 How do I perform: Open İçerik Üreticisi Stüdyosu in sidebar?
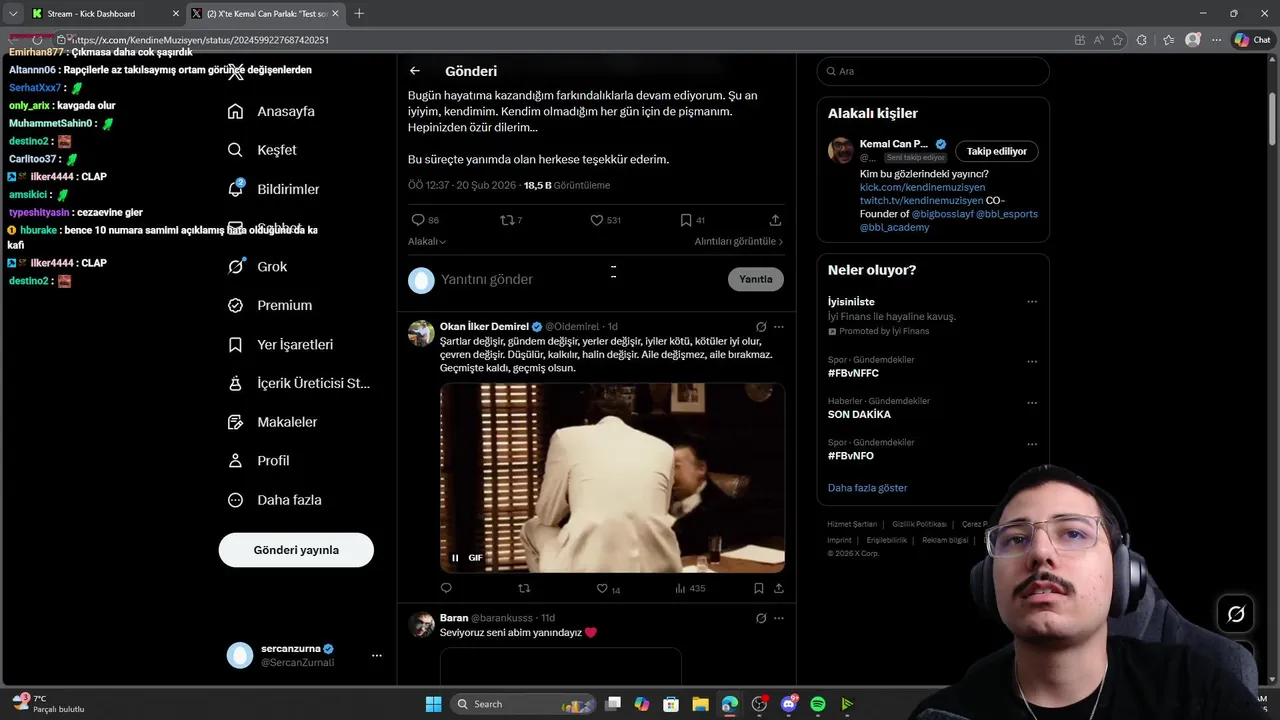tap(299, 383)
